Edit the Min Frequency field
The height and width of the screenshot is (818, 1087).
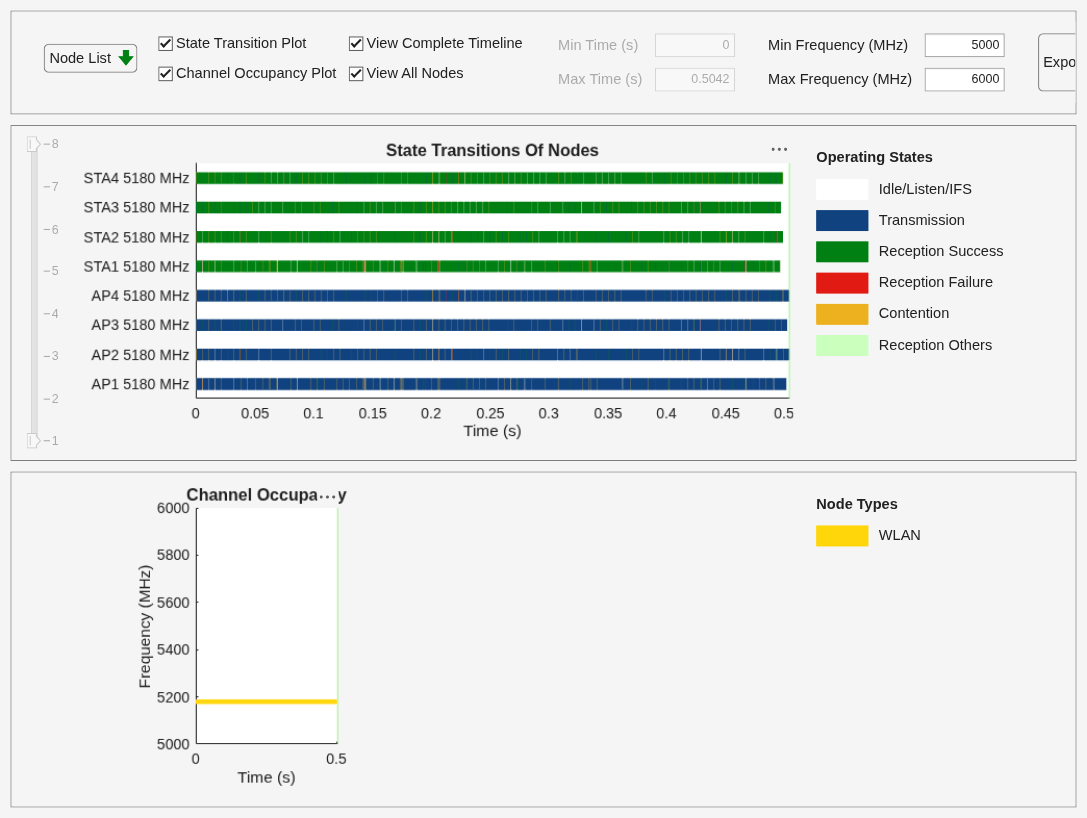pyautogui.click(x=964, y=45)
